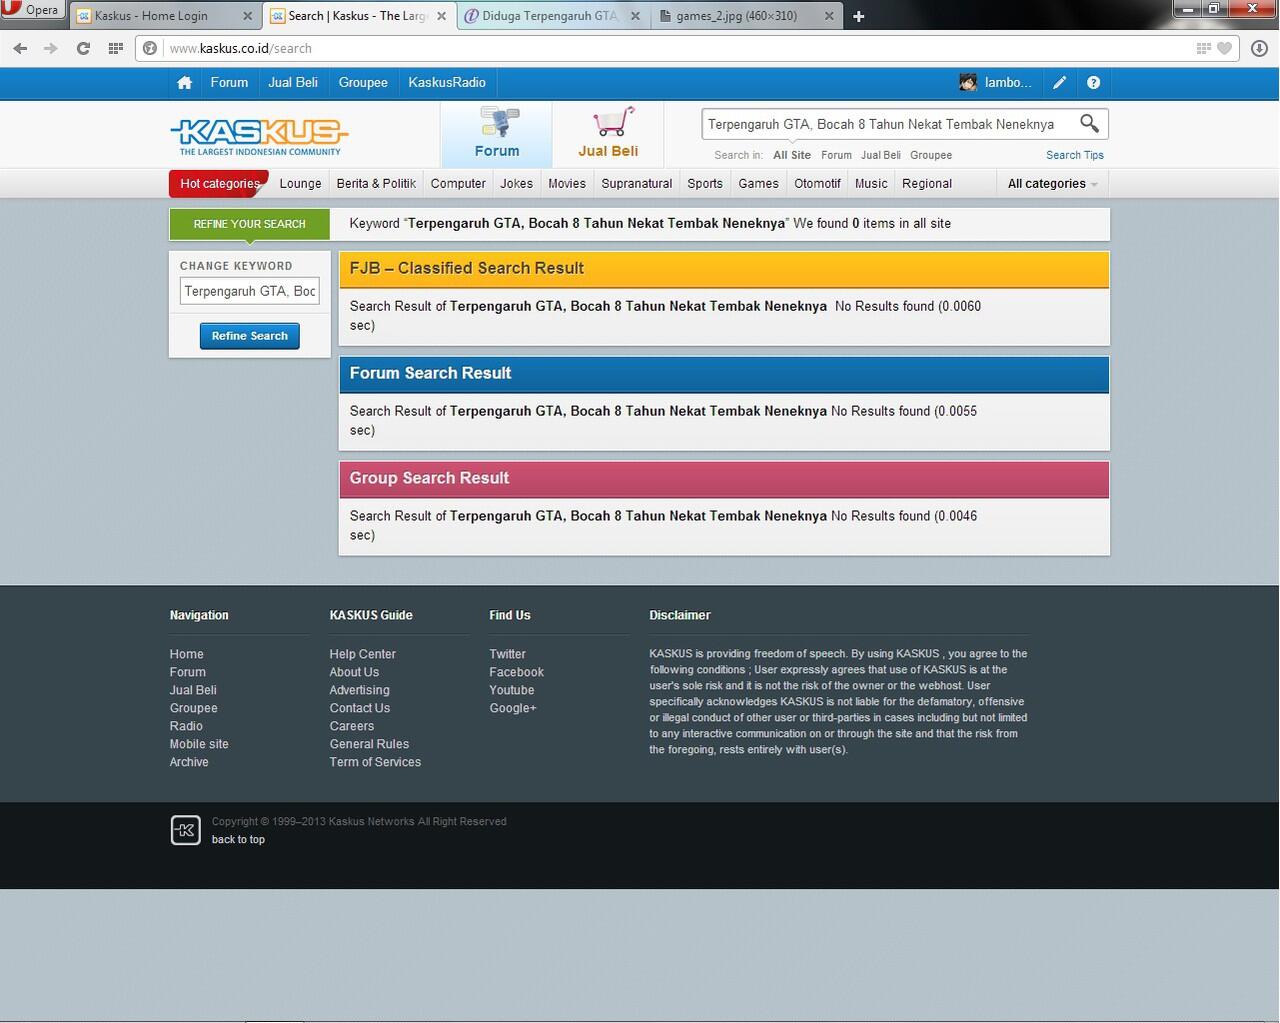Open the lambo... user menu
The height and width of the screenshot is (1023, 1280).
pyautogui.click(x=1008, y=83)
